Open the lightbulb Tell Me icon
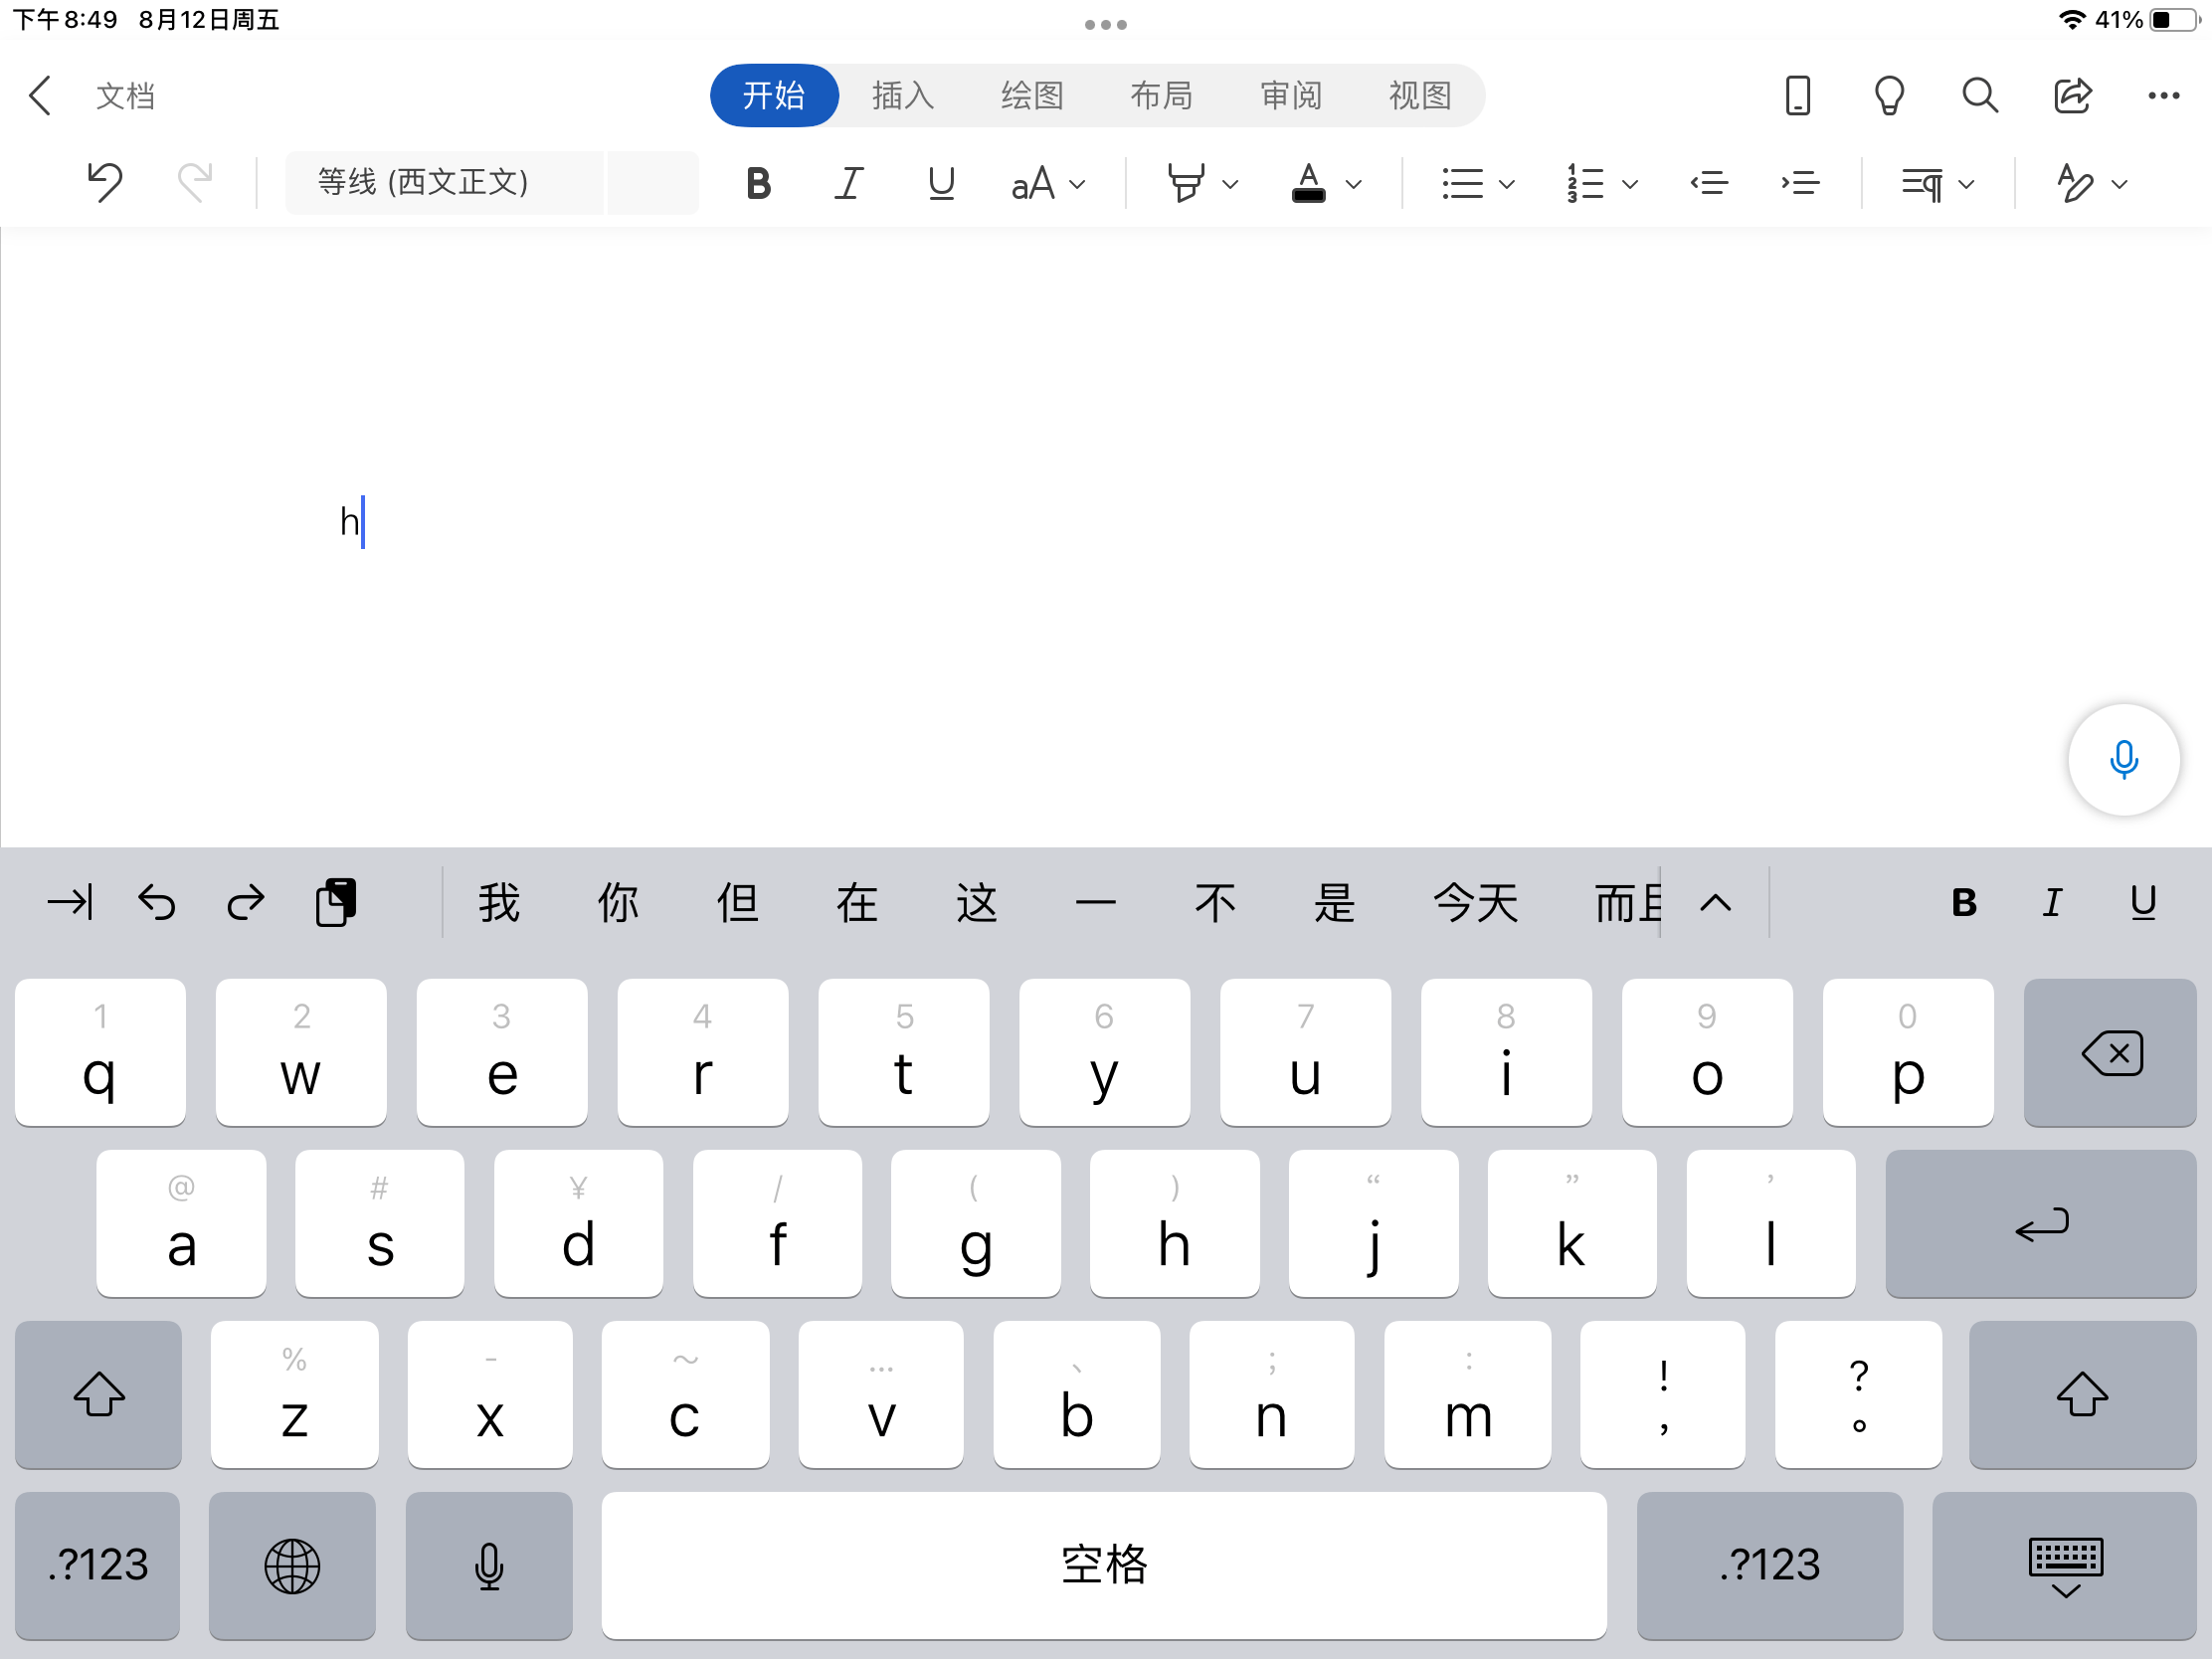The height and width of the screenshot is (1659, 2212). pyautogui.click(x=1888, y=96)
